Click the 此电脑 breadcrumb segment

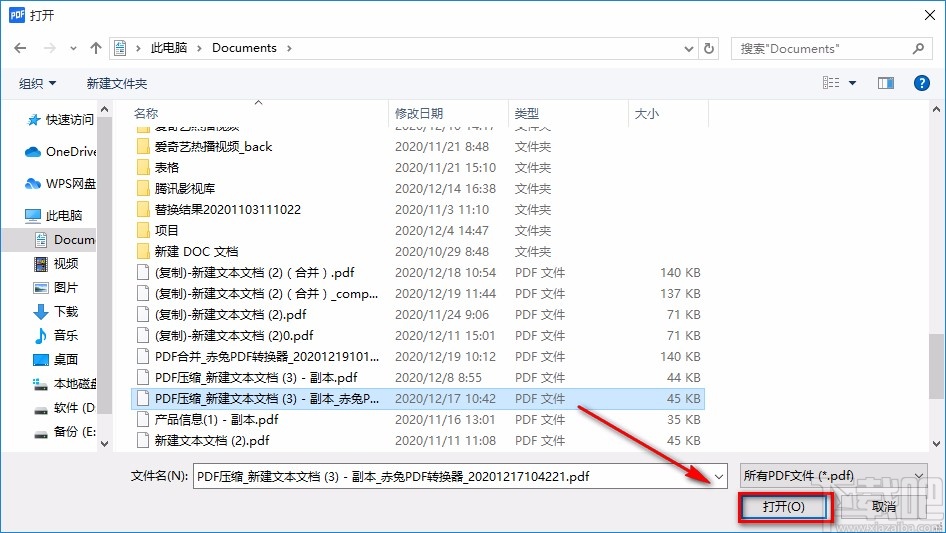169,48
